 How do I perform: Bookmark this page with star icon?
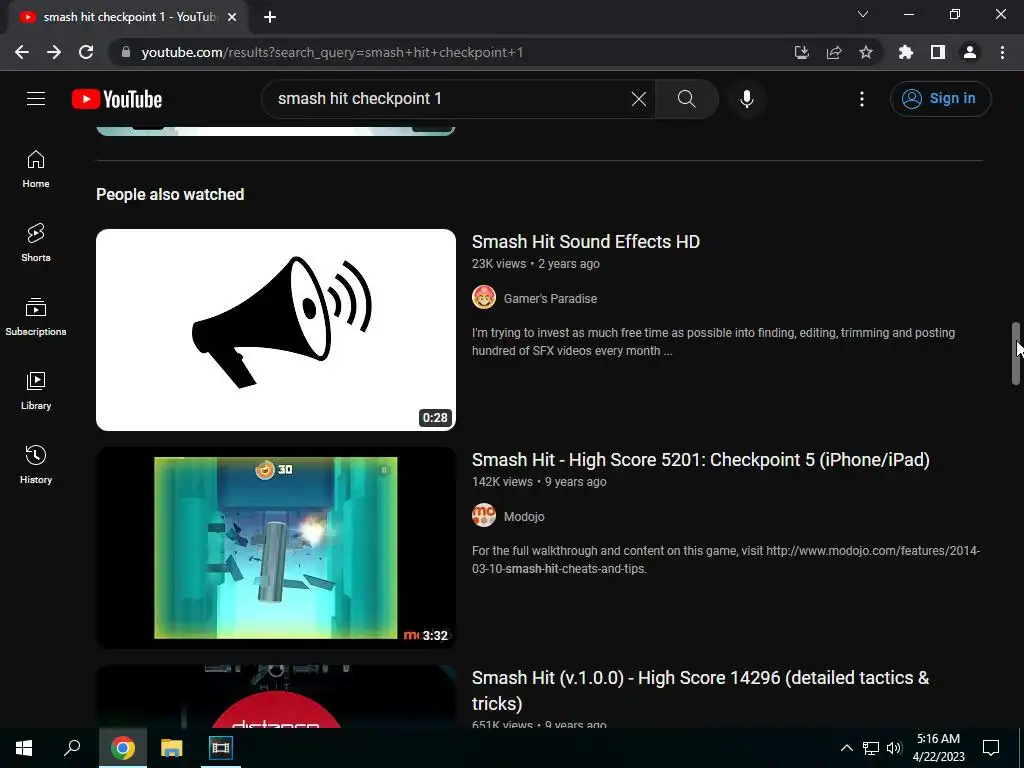[x=866, y=52]
